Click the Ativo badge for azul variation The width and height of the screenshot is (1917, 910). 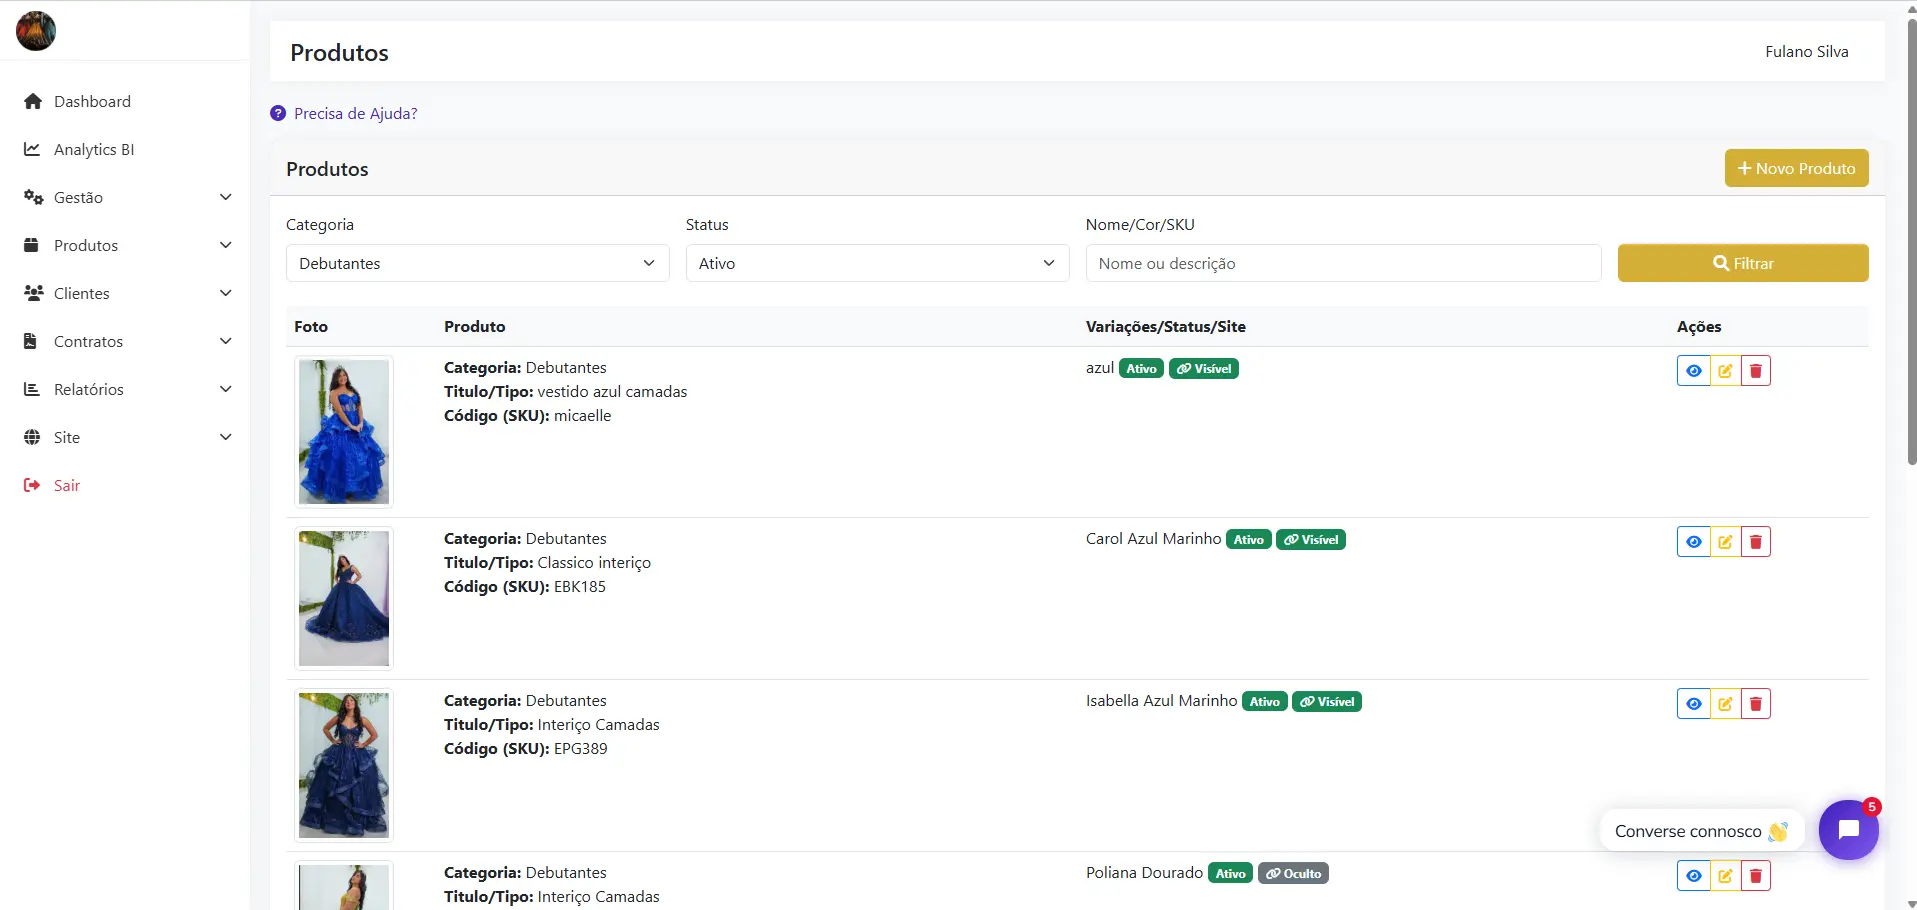coord(1141,369)
